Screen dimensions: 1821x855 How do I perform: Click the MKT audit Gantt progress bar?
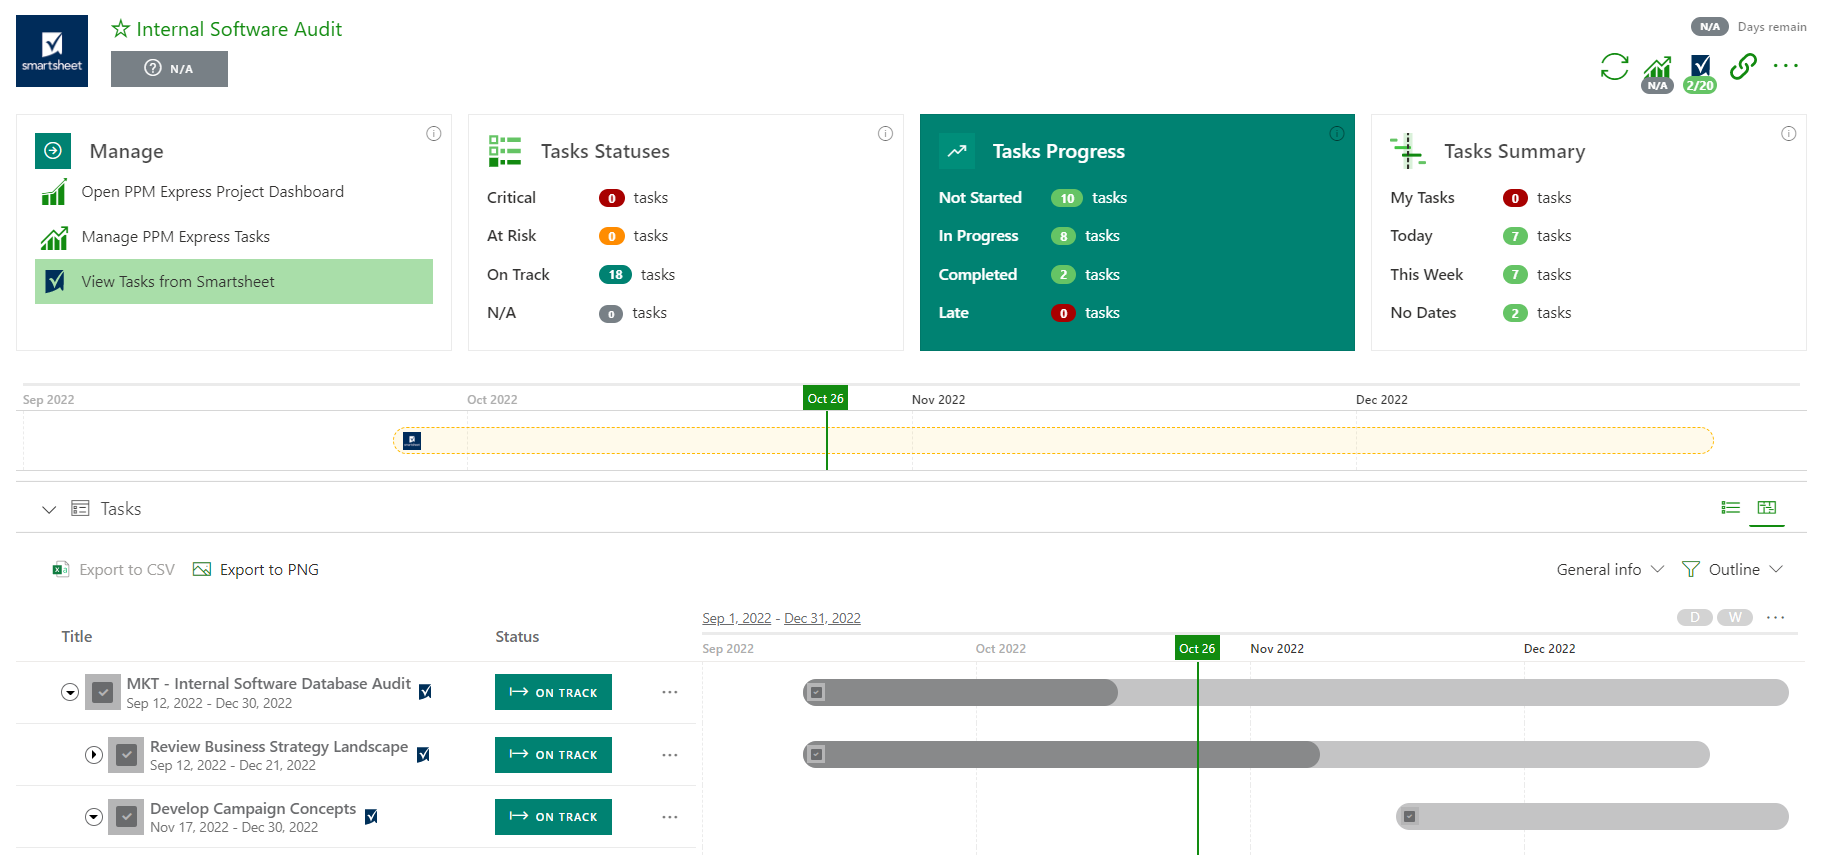tap(960, 692)
